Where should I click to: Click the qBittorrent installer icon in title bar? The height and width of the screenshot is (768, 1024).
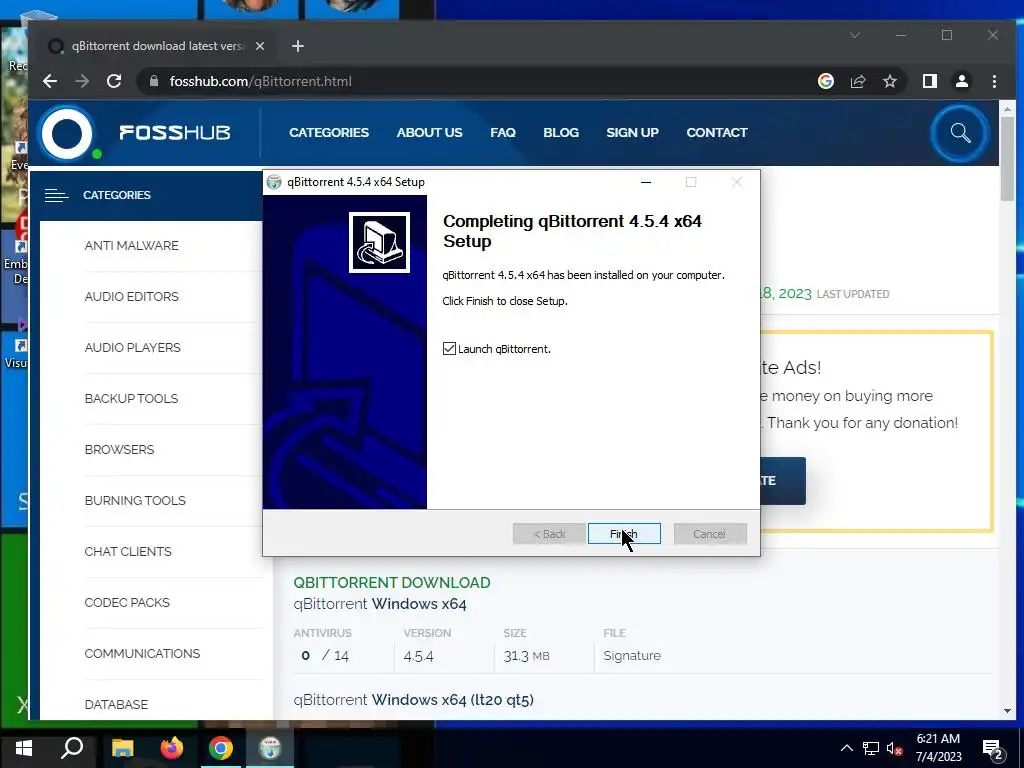(274, 182)
